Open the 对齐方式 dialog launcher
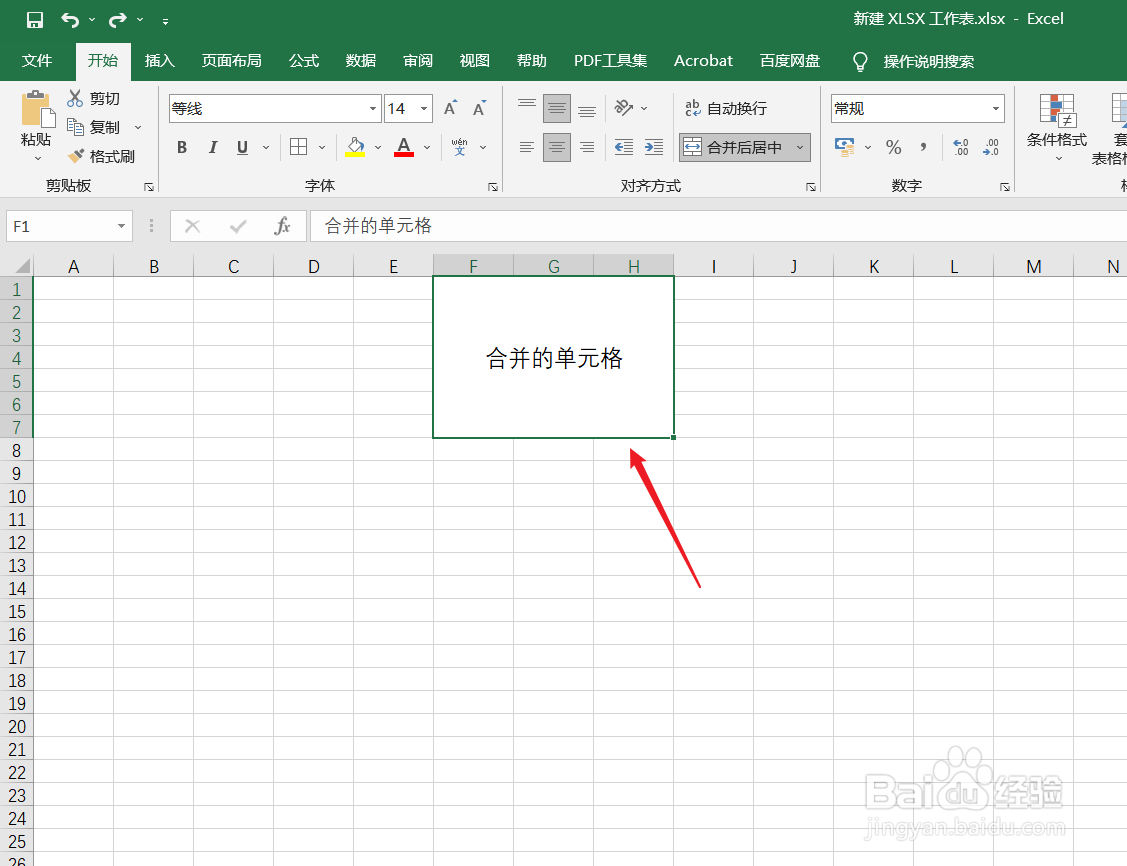Viewport: 1127px width, 866px height. pos(811,187)
